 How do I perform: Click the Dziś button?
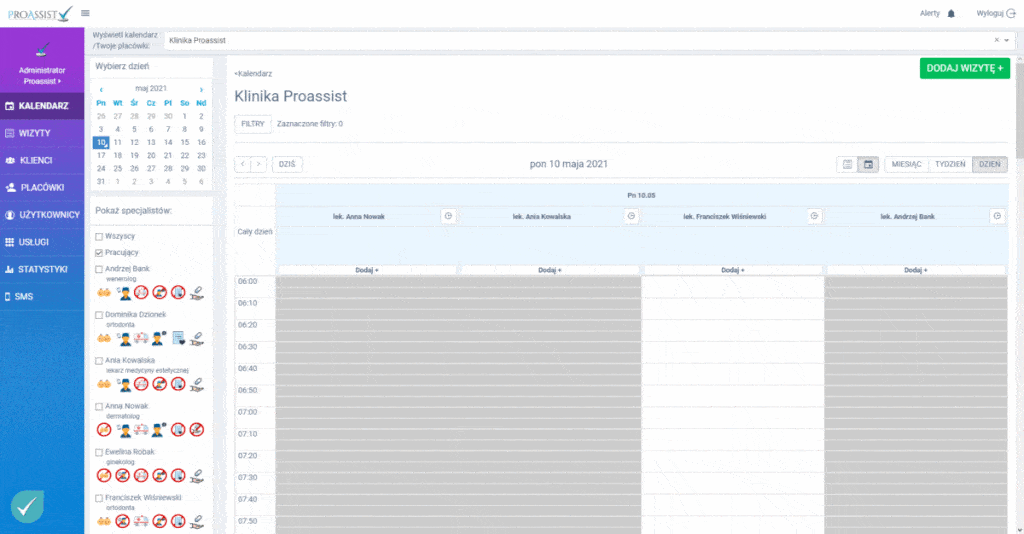point(287,165)
